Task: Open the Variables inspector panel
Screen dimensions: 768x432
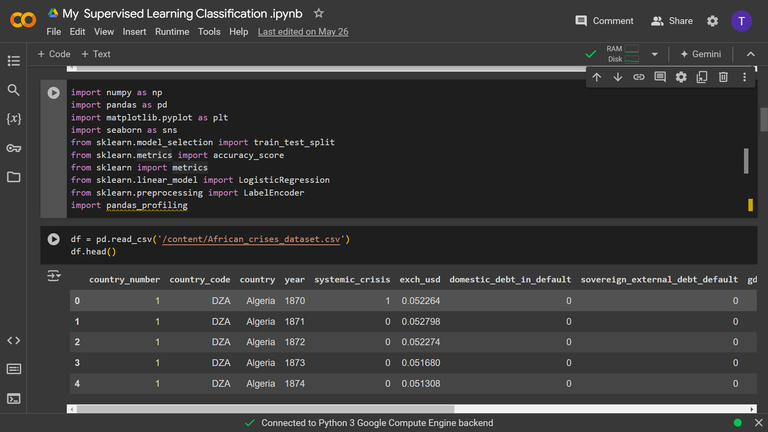Action: tap(14, 119)
